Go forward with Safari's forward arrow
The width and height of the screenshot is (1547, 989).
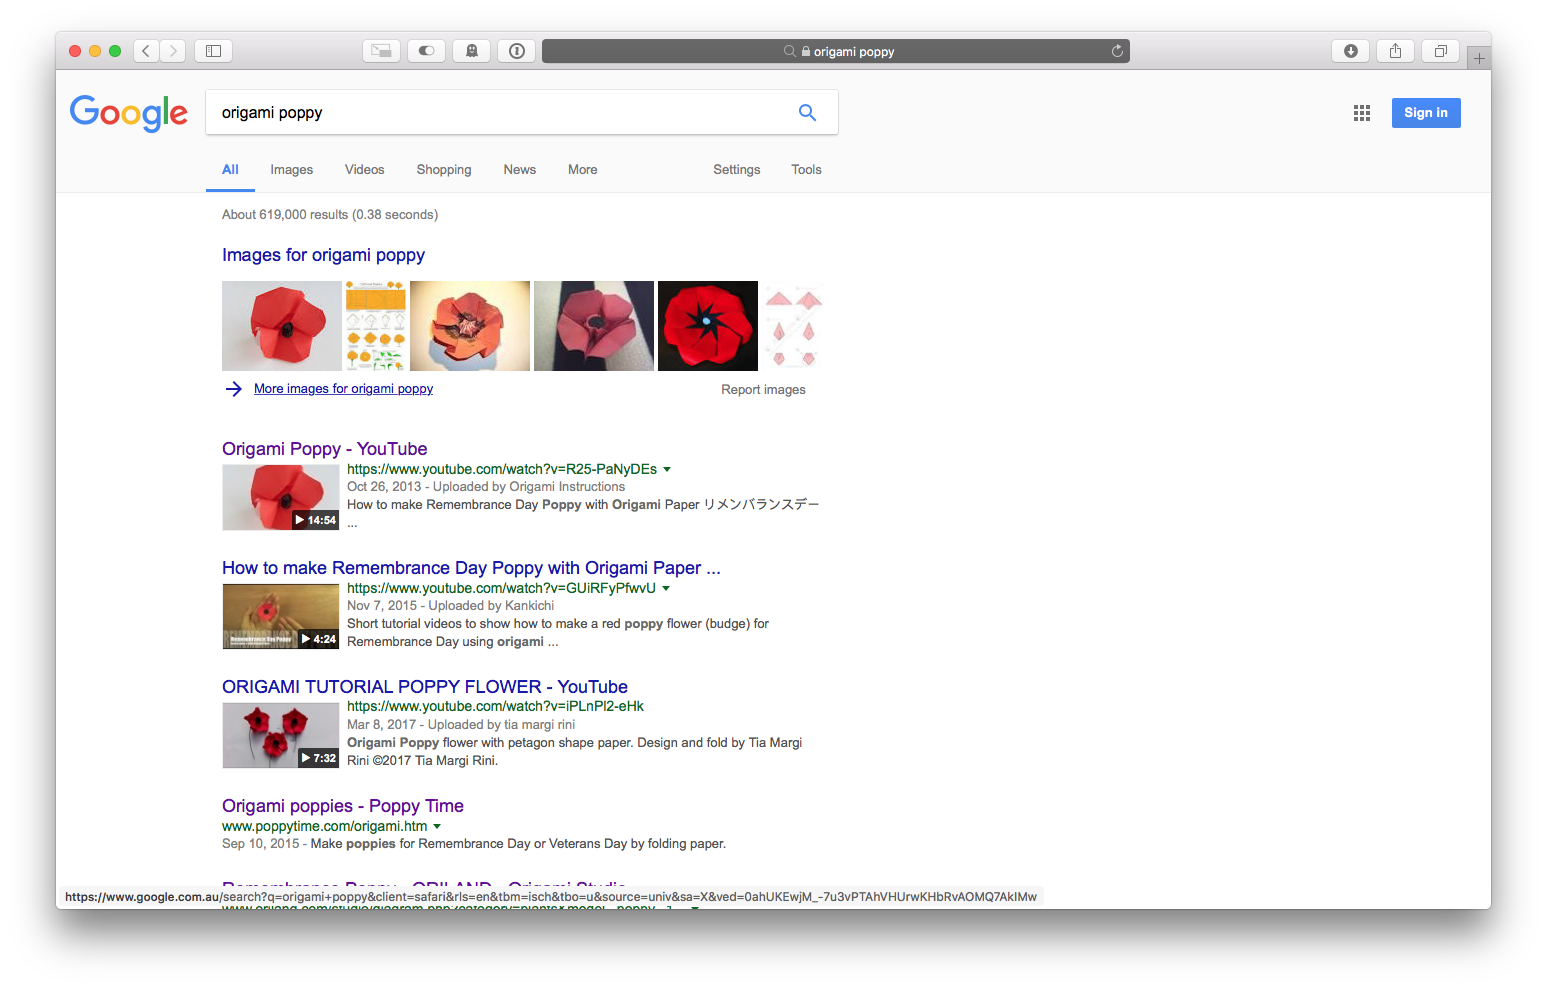pos(173,51)
